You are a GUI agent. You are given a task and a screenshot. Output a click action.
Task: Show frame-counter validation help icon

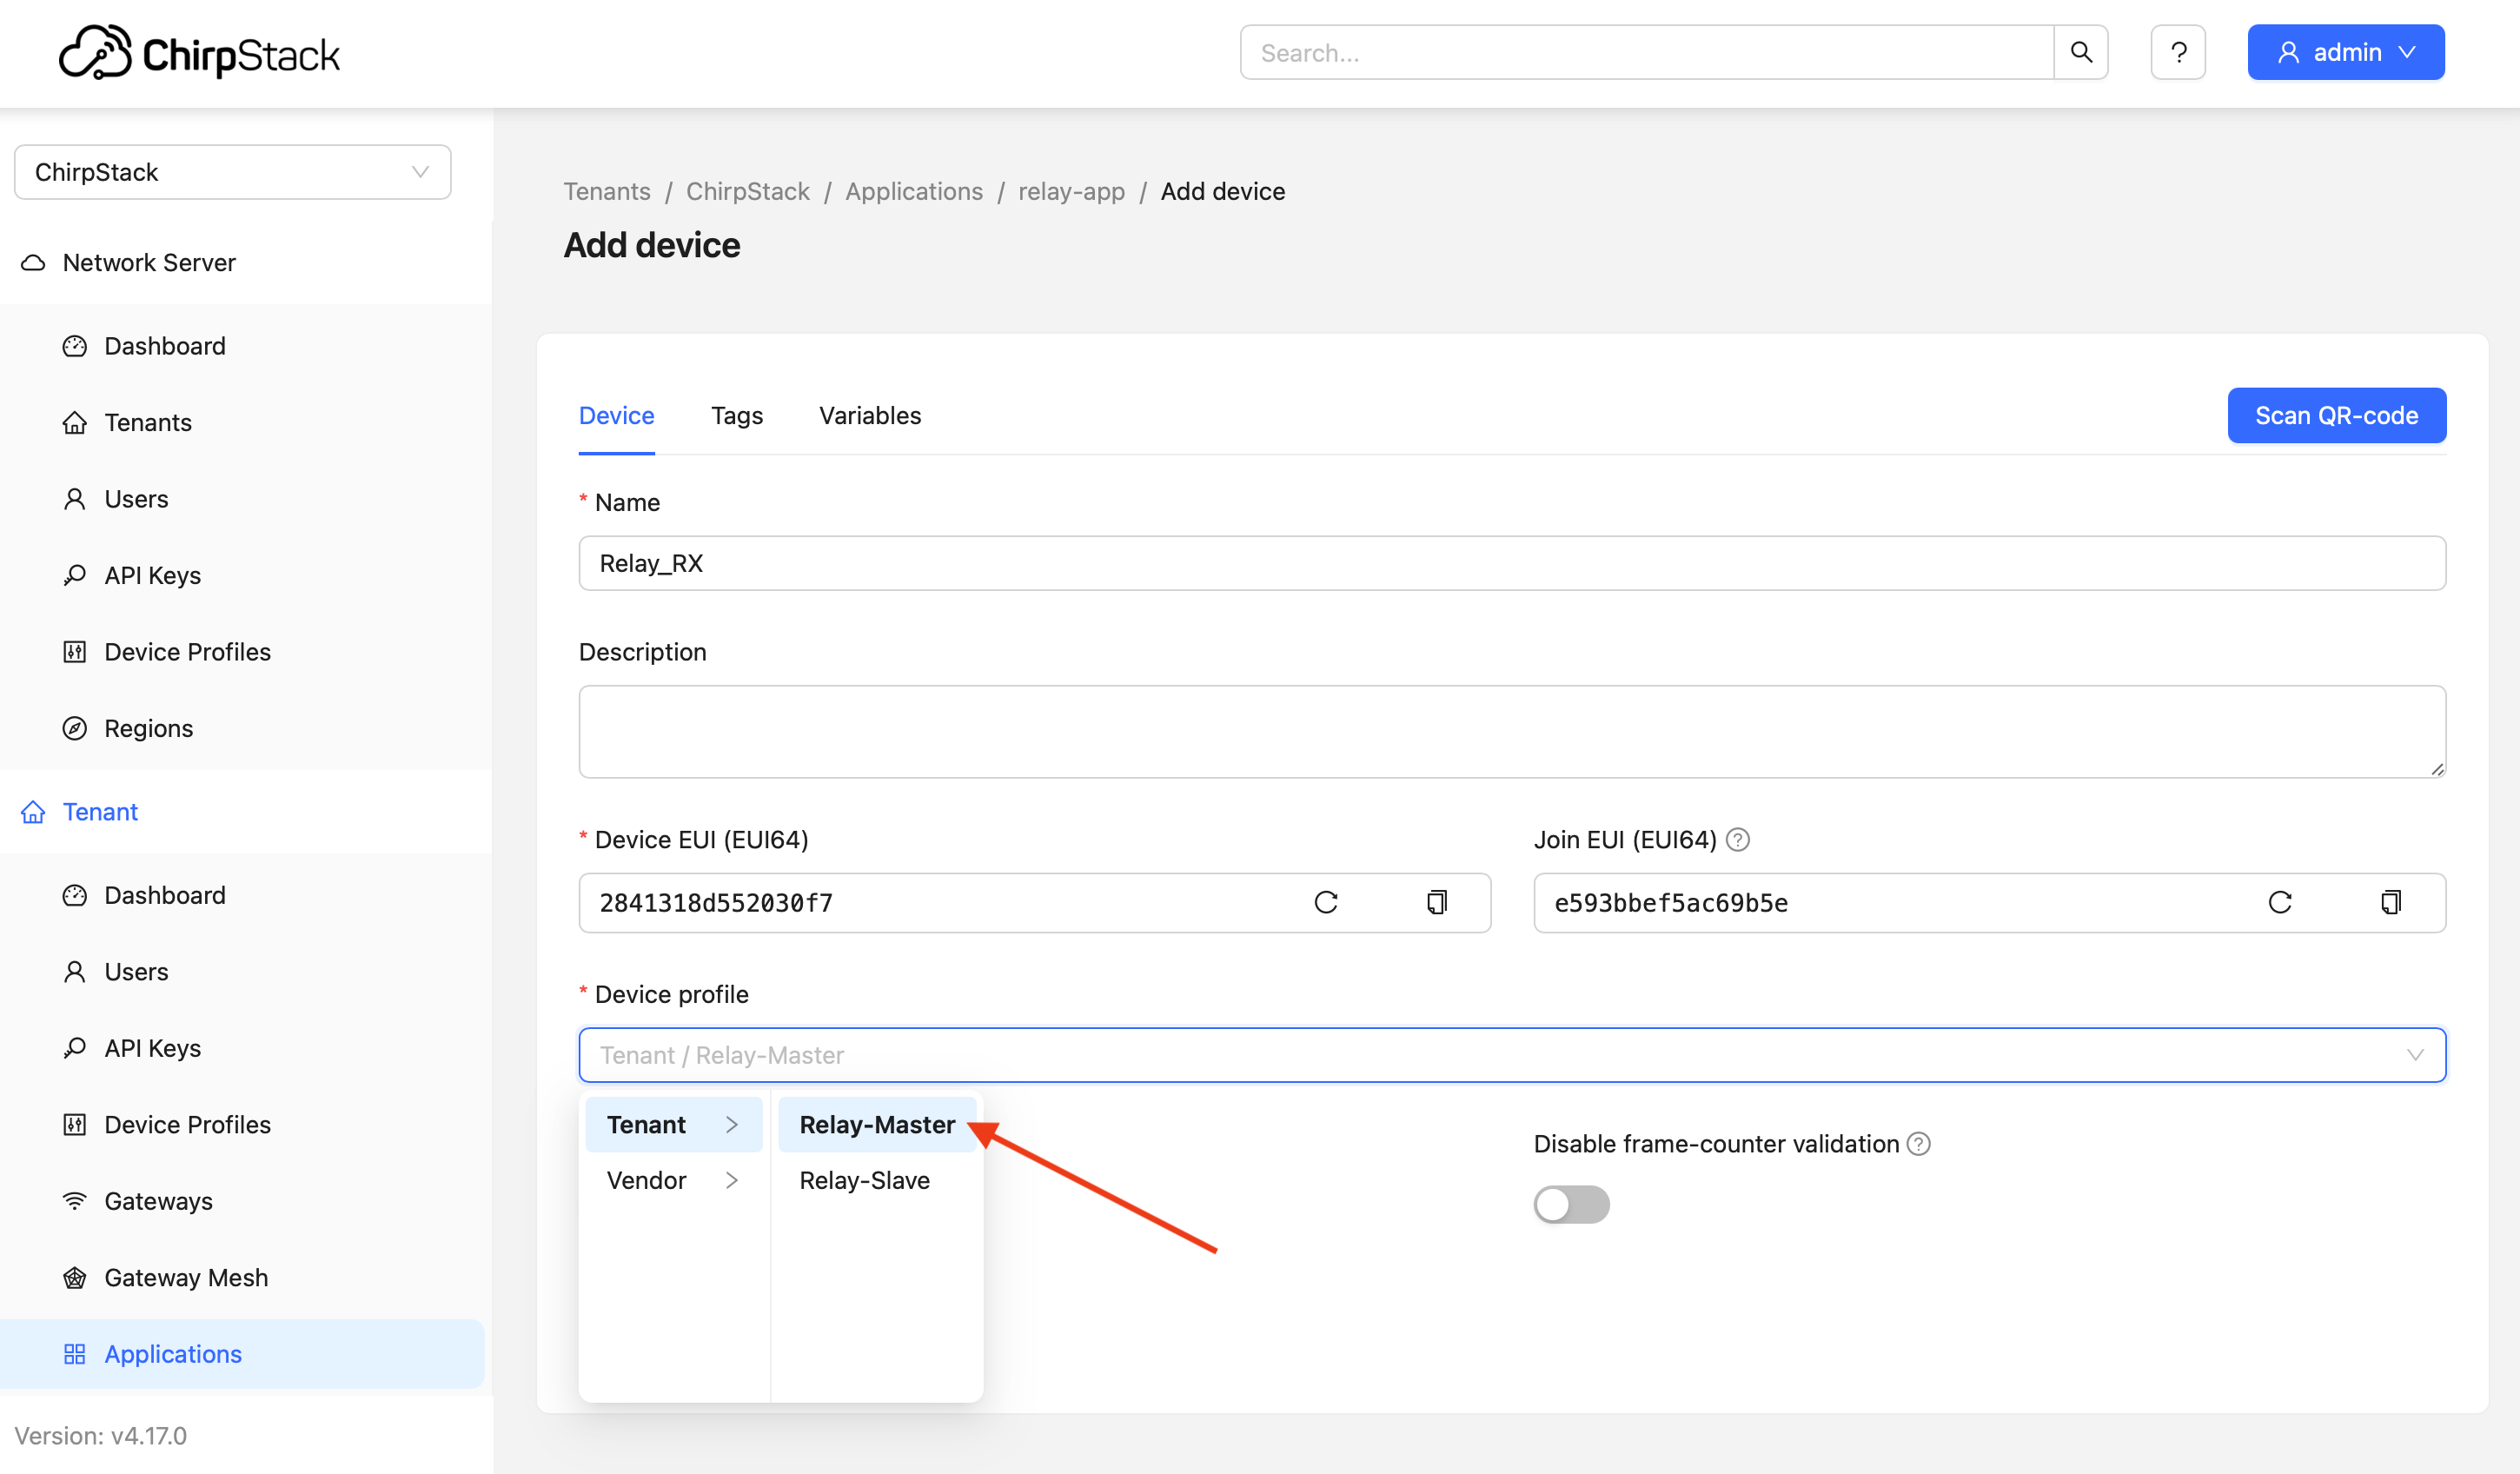pos(1918,1144)
